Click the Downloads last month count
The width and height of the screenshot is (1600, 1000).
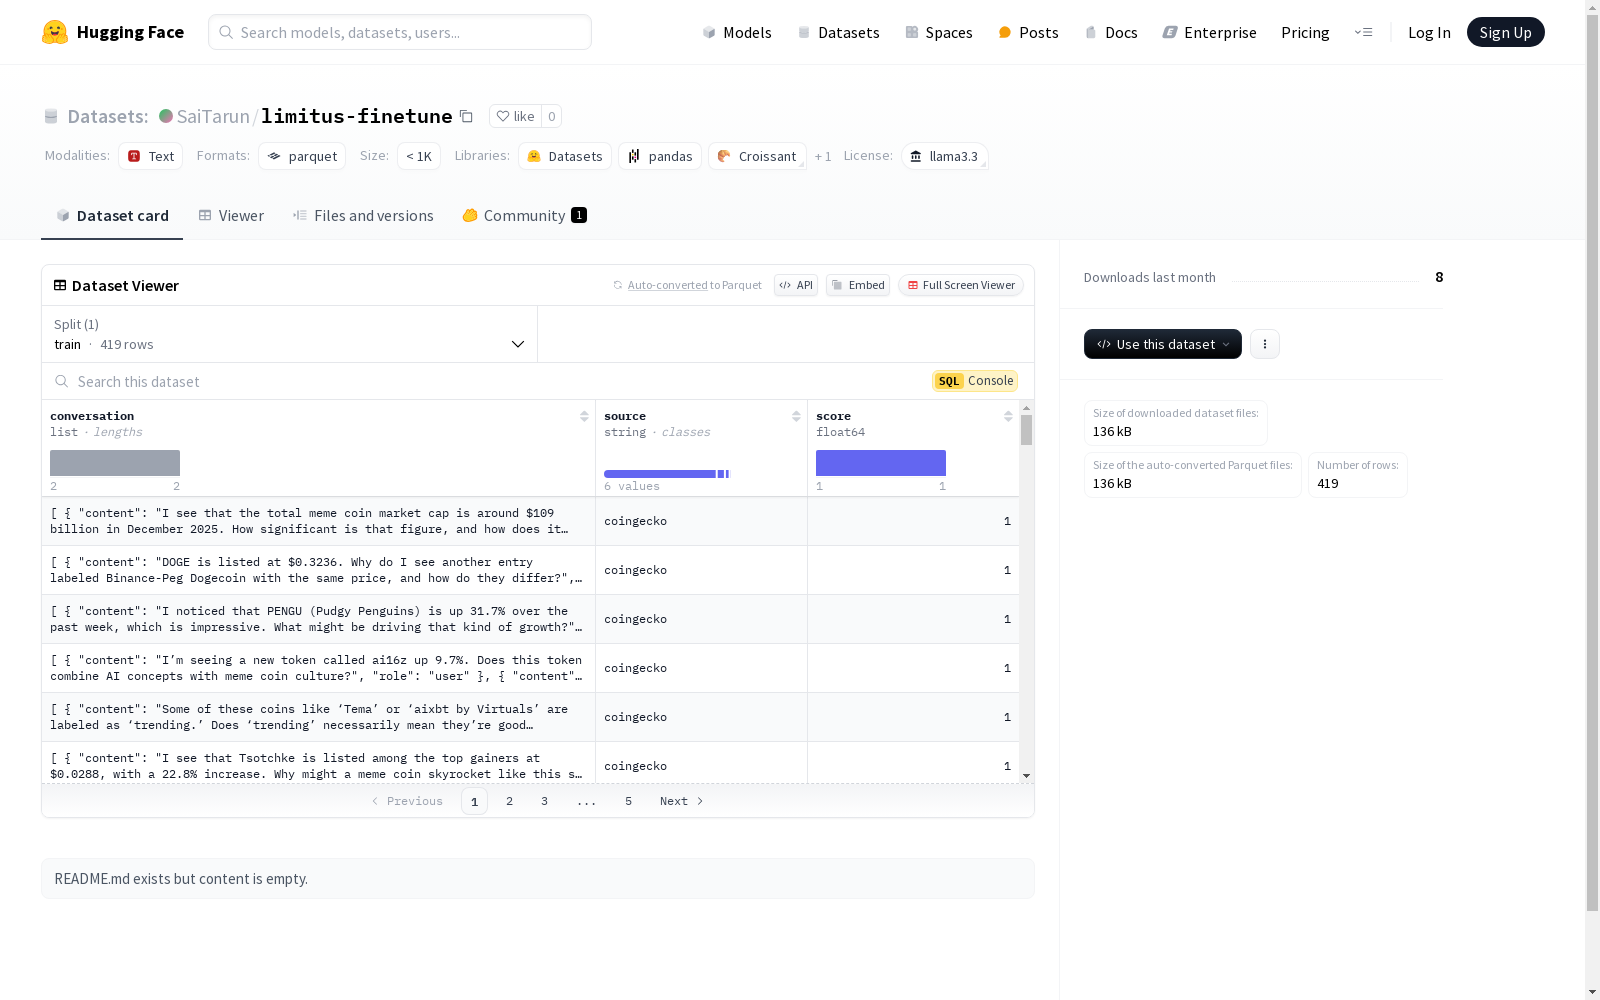click(1439, 277)
